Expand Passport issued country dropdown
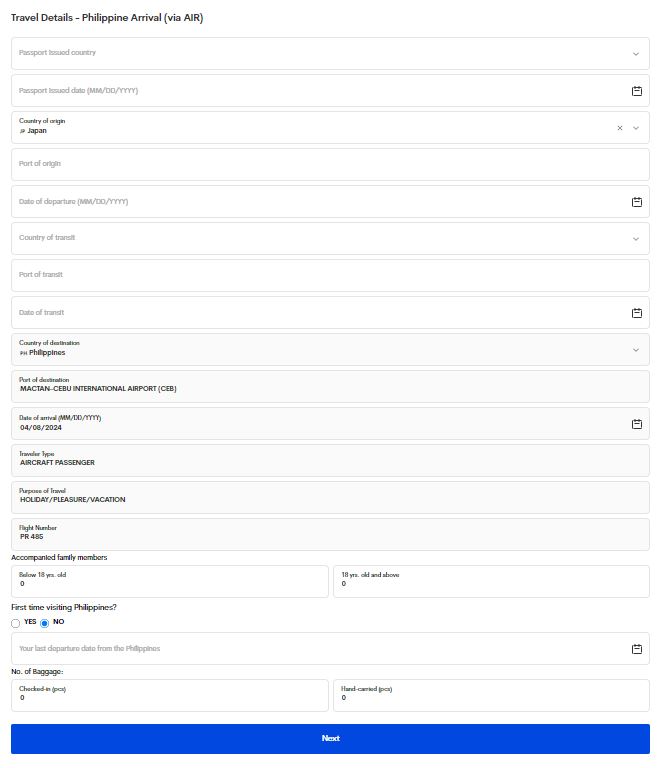The height and width of the screenshot is (768, 659). coord(636,54)
